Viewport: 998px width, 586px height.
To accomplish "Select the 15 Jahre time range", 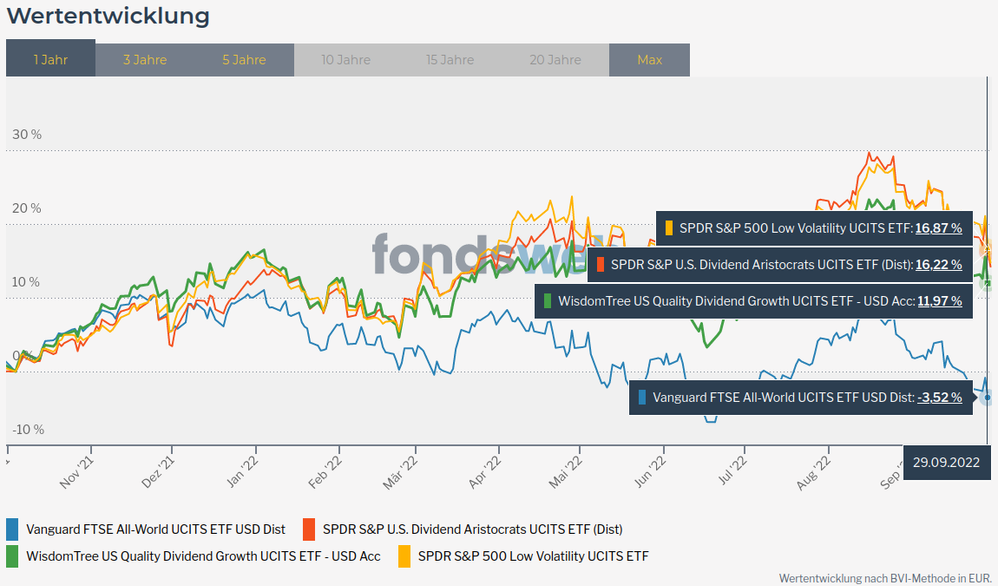I will (450, 60).
